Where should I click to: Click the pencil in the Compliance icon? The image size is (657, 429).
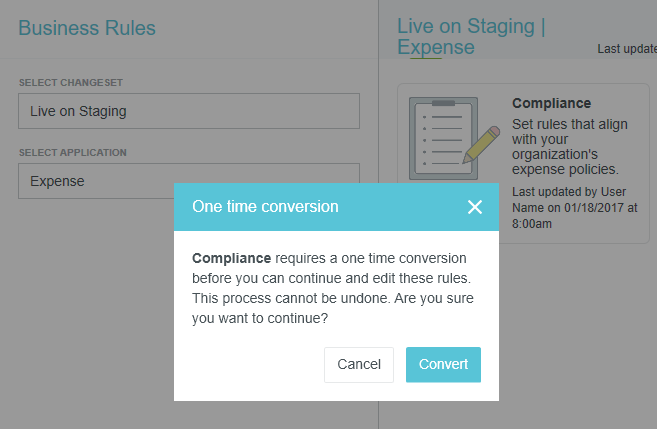482,144
